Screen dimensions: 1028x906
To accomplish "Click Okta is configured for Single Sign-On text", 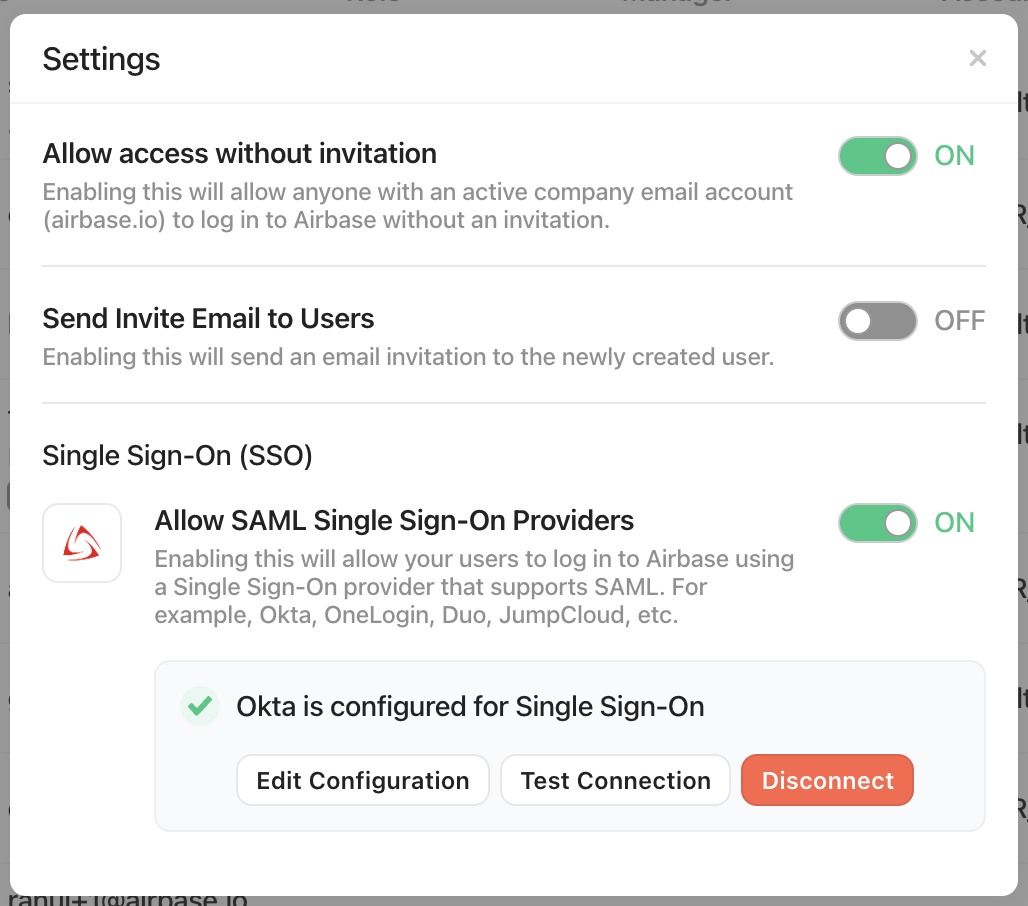I will pos(470,707).
